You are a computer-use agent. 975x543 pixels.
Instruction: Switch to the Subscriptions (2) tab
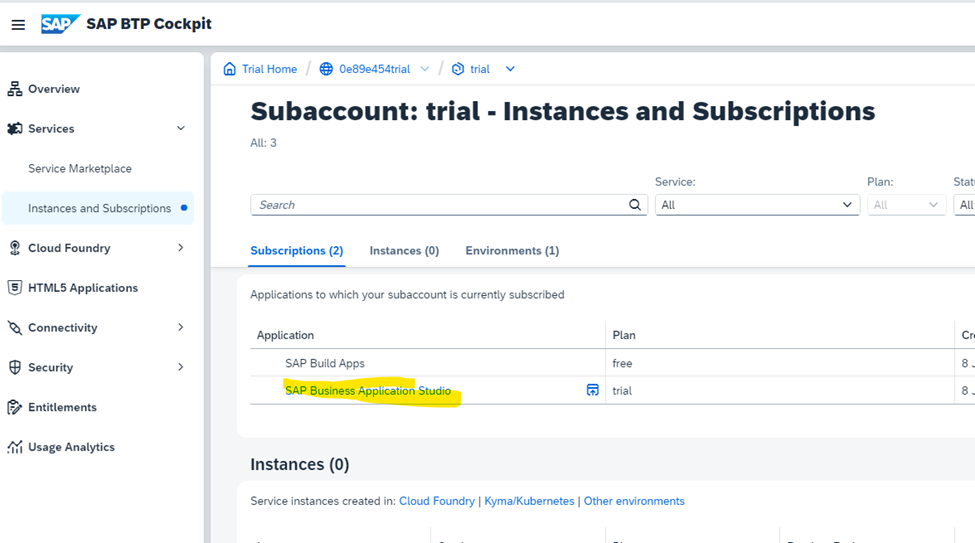coord(297,251)
